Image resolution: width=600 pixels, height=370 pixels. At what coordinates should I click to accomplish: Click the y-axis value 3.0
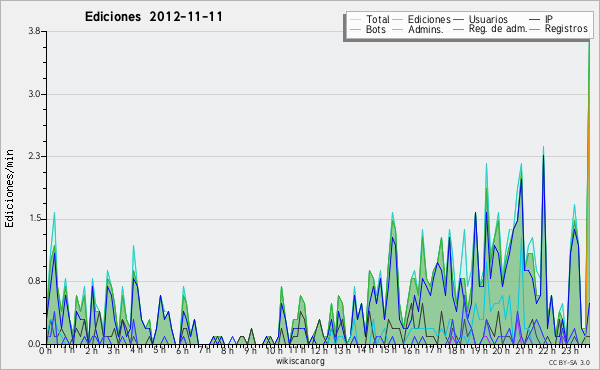(34, 94)
